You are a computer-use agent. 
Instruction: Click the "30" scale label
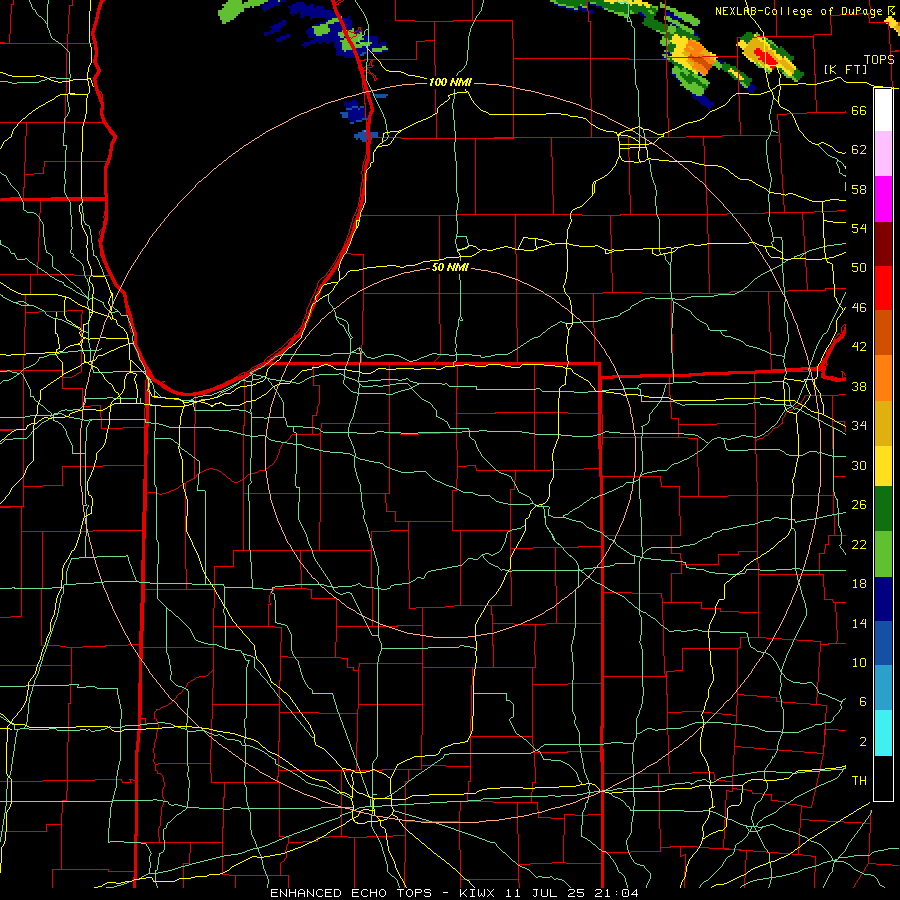pos(859,465)
